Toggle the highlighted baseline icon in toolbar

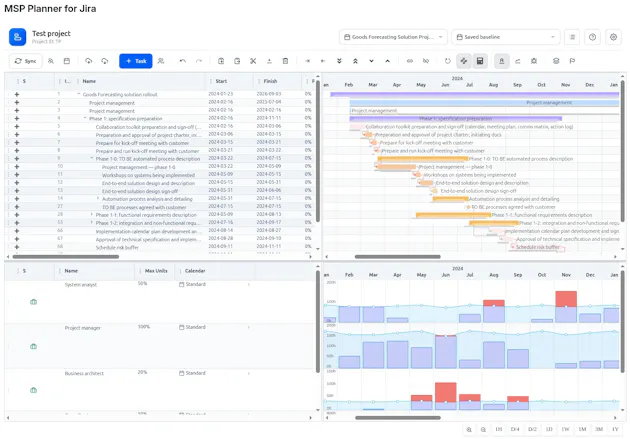[x=501, y=61]
